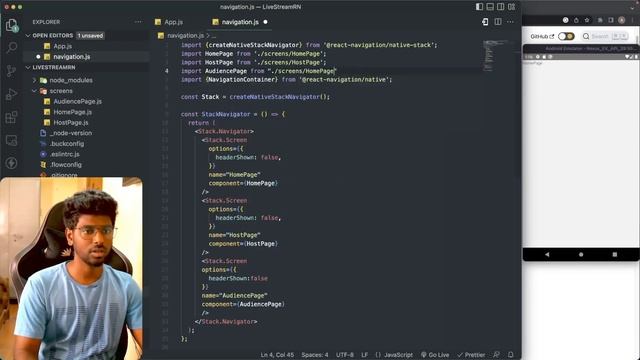Toggle dark mode switch beside GitHub link
The image size is (640, 360).
pos(566,36)
